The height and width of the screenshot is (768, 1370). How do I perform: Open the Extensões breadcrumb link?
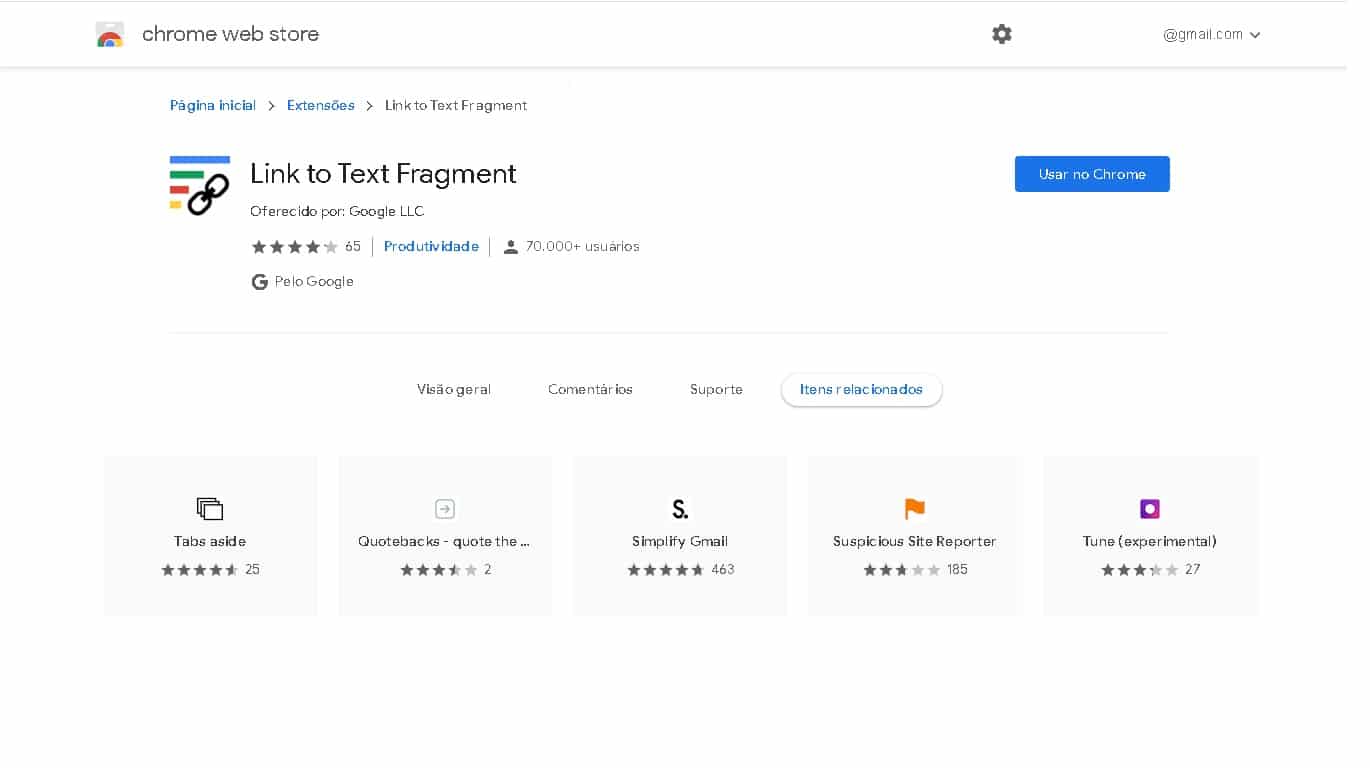coord(320,105)
